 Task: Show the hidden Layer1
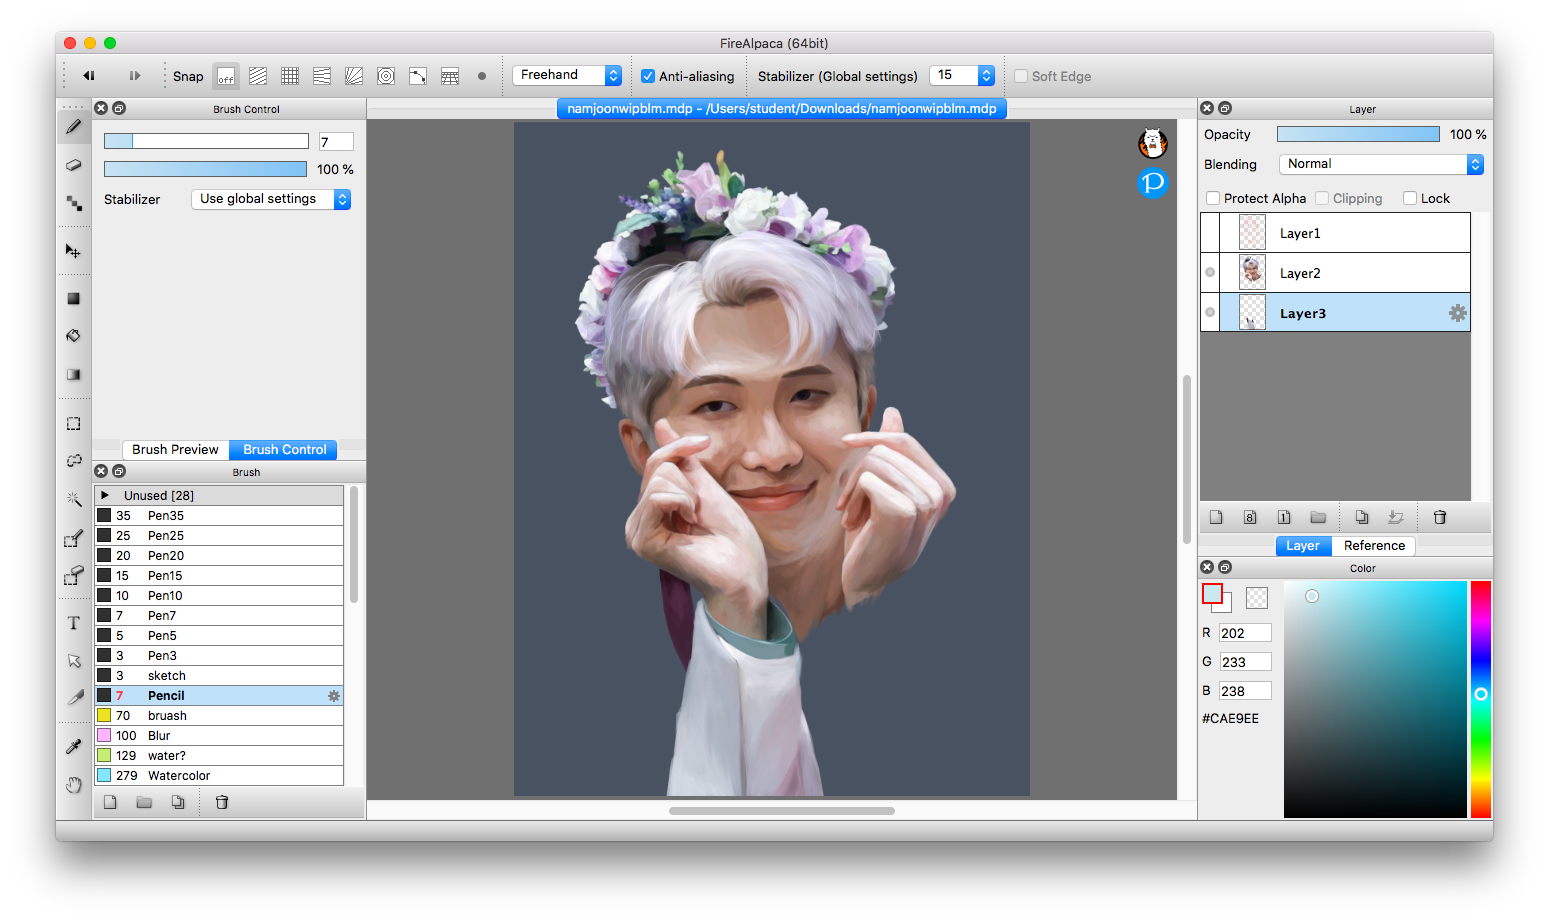(1210, 233)
